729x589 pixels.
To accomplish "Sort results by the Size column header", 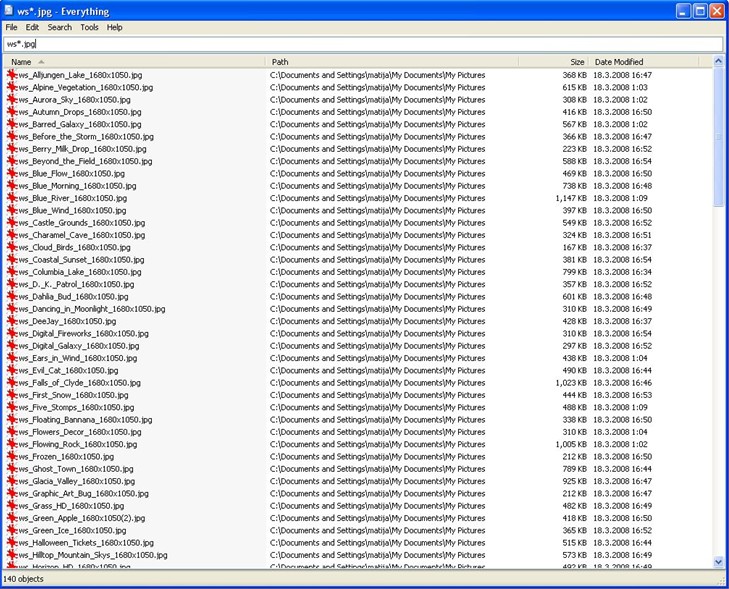I will (553, 62).
